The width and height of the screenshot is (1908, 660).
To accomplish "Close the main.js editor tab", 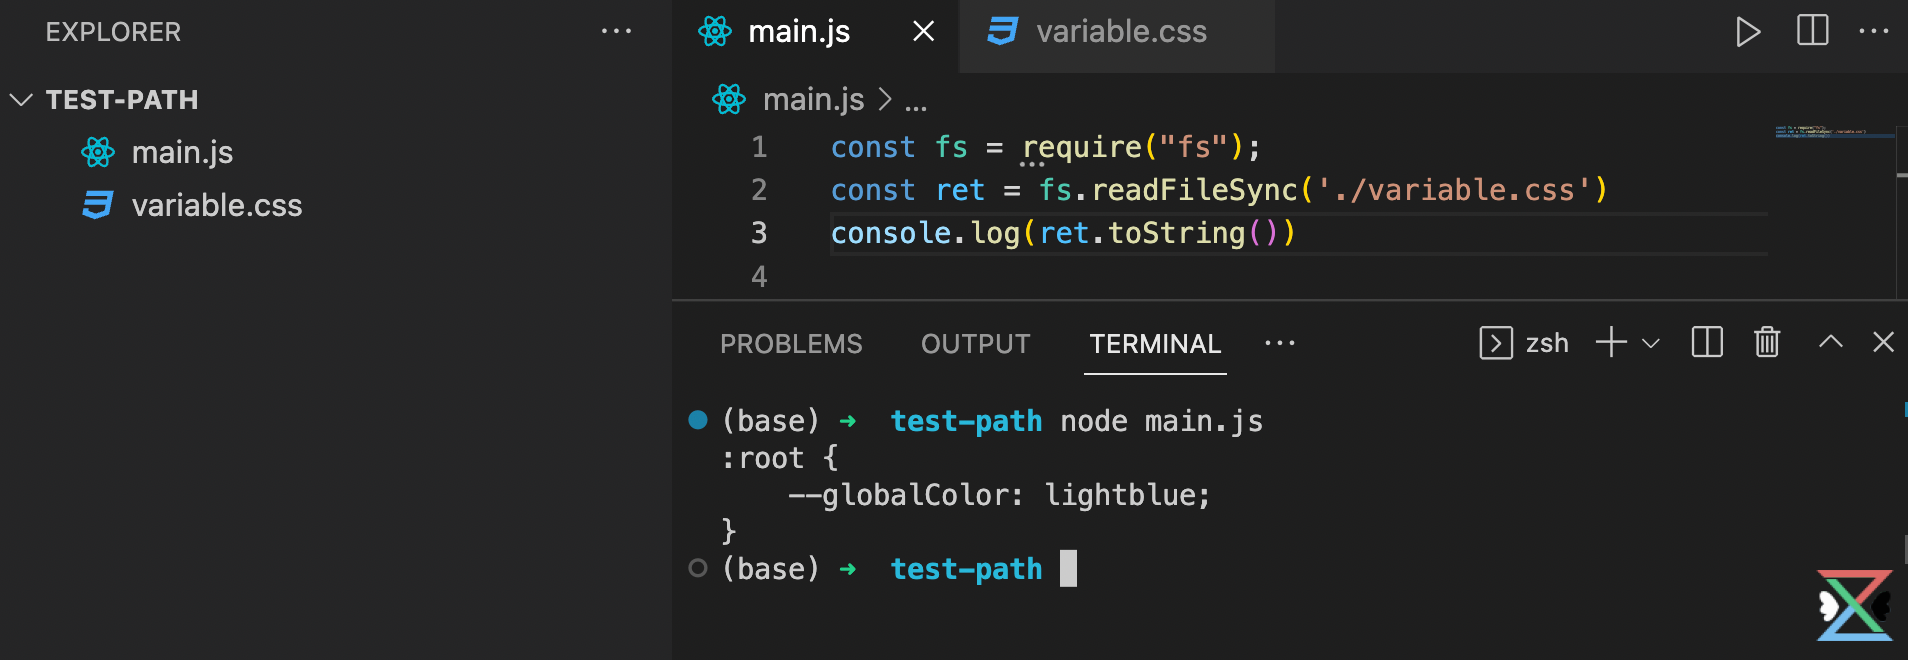I will click(x=923, y=32).
